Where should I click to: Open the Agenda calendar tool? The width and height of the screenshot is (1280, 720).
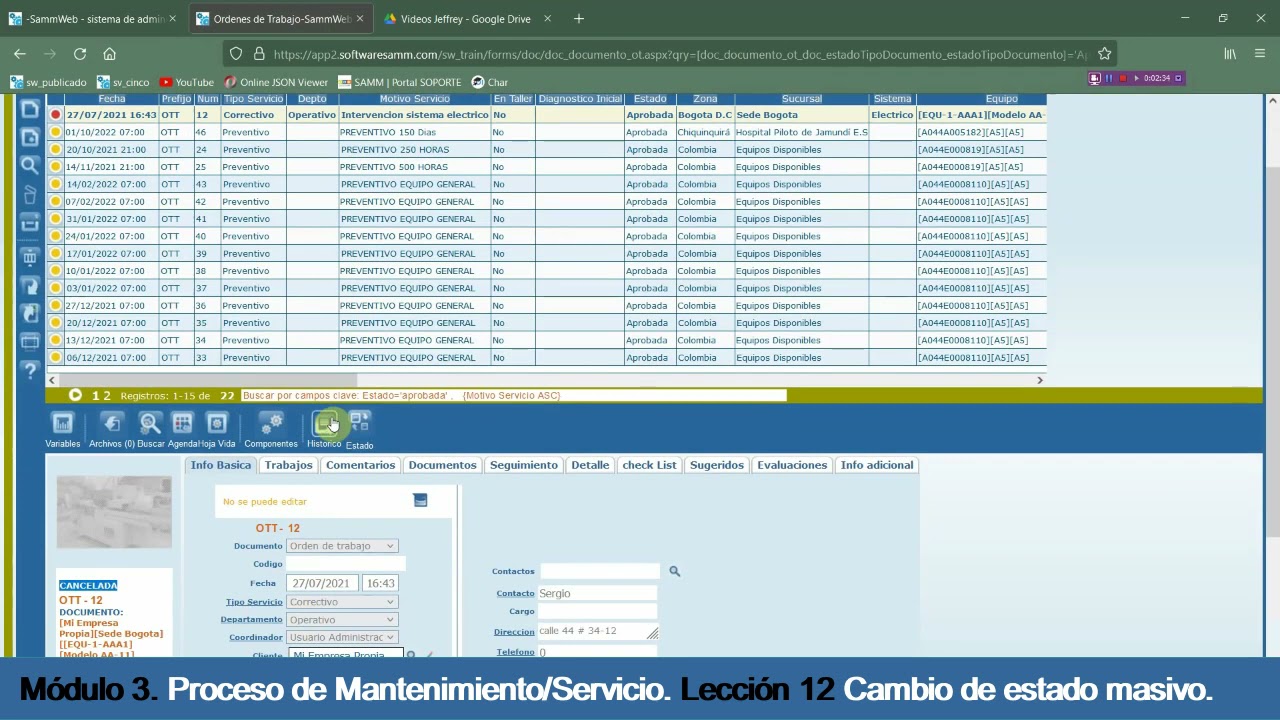click(x=182, y=424)
